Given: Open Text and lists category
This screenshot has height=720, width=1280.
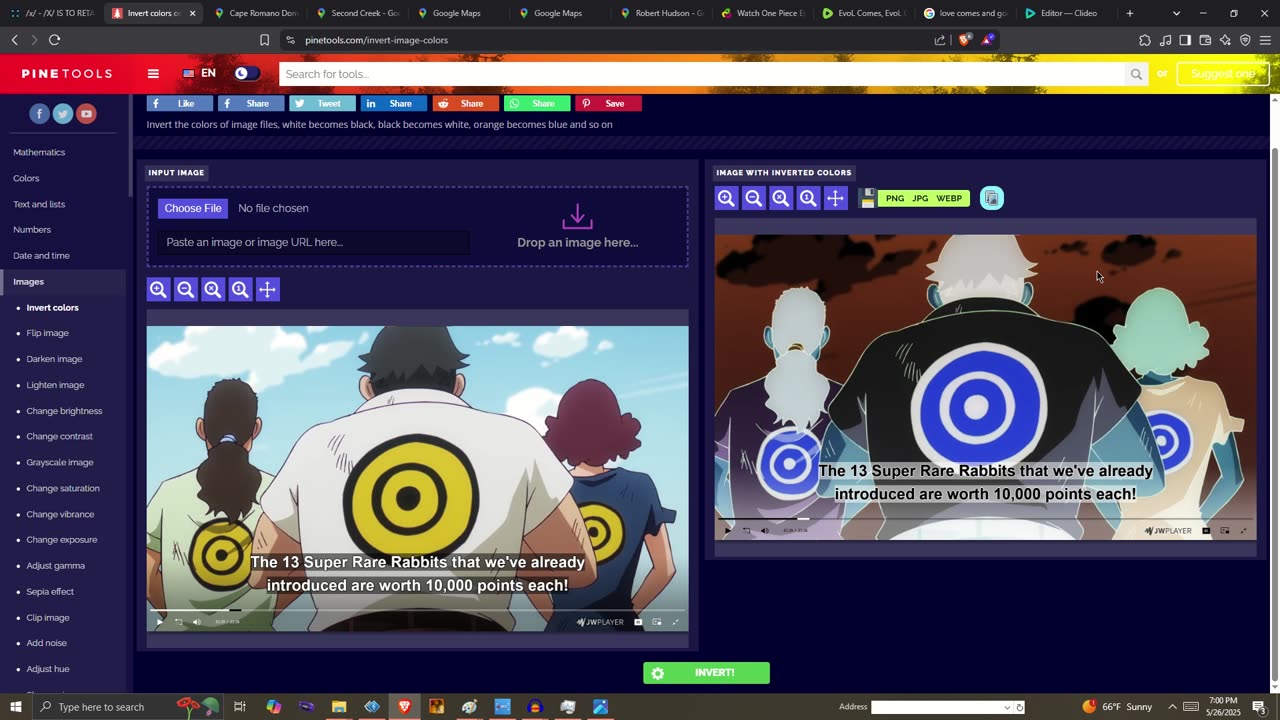Looking at the screenshot, I should pyautogui.click(x=39, y=204).
